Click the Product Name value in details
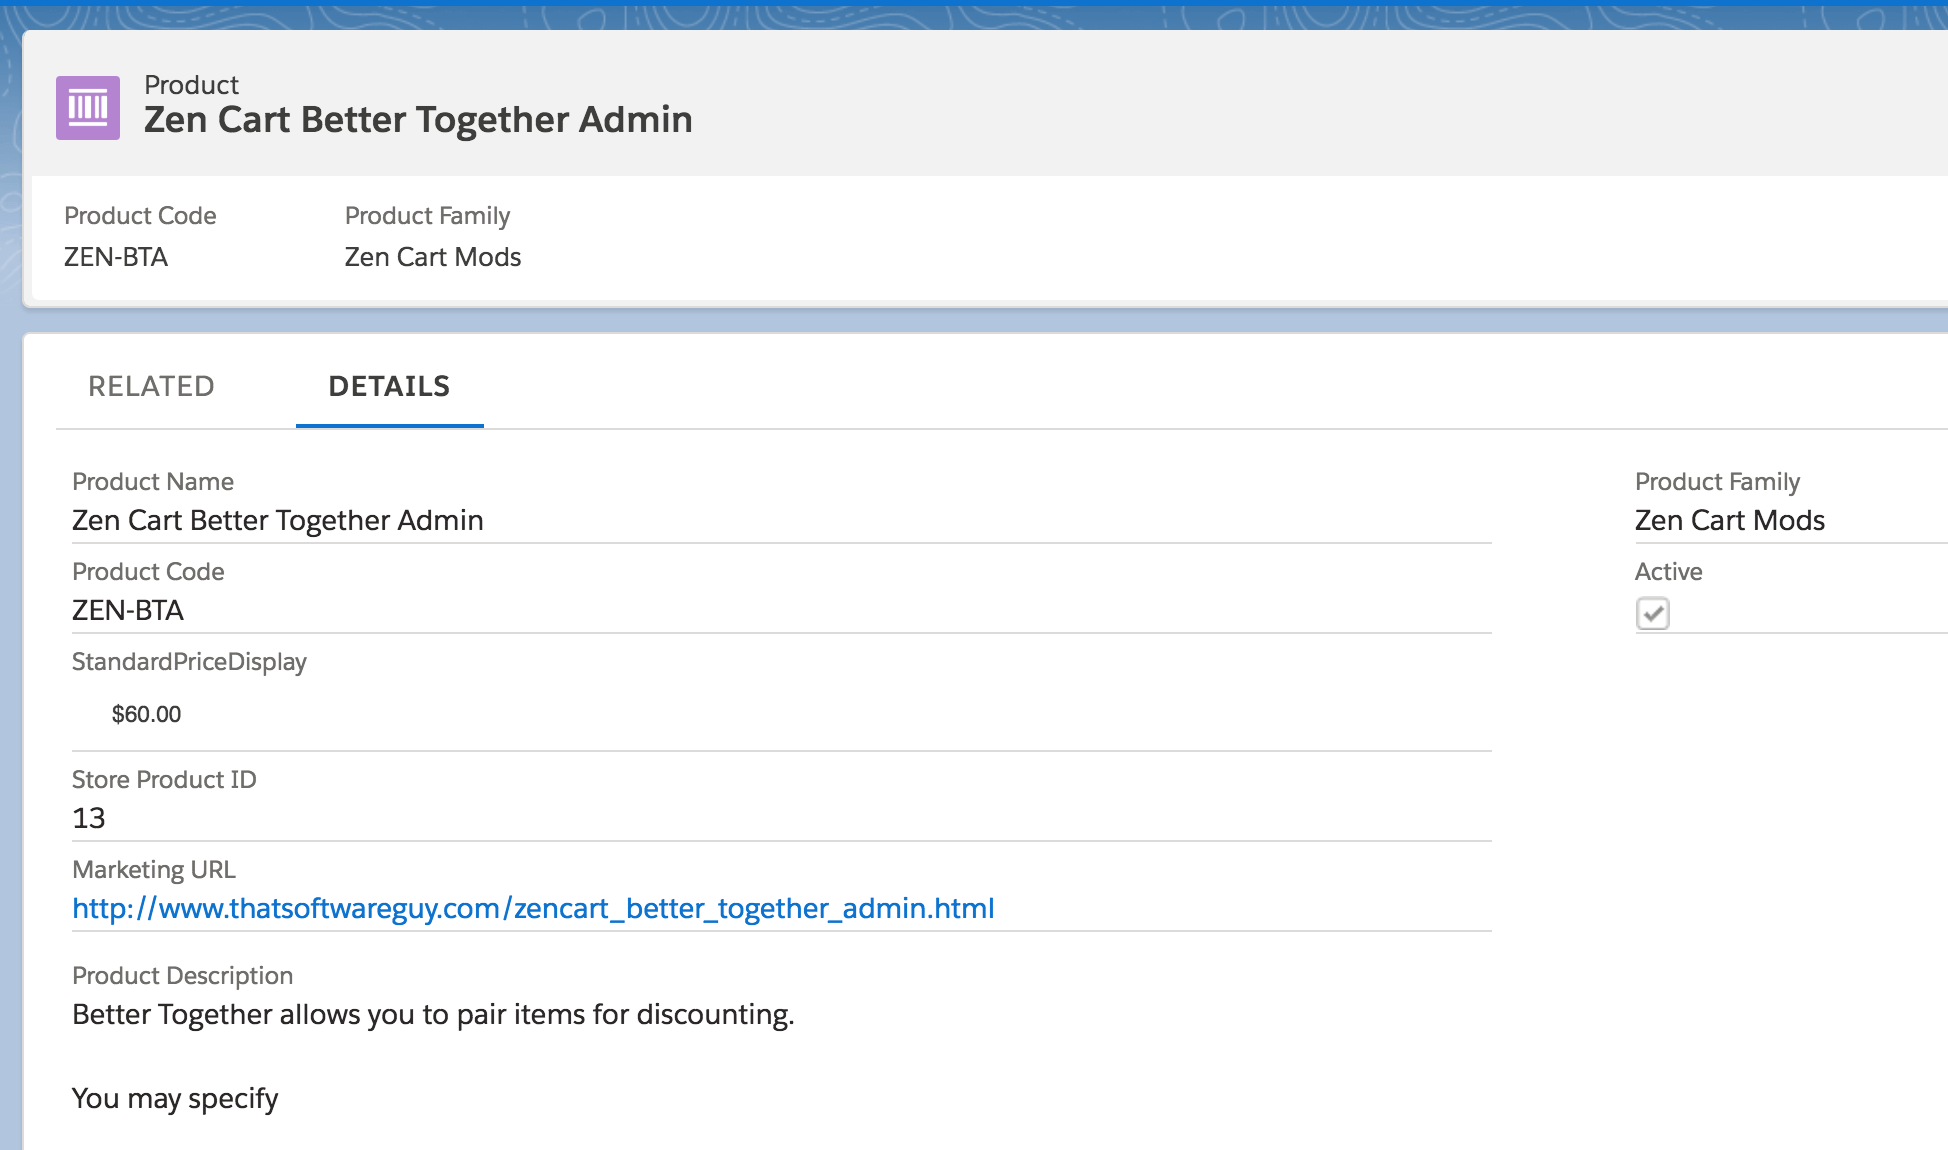The width and height of the screenshot is (1948, 1150). pyautogui.click(x=278, y=520)
